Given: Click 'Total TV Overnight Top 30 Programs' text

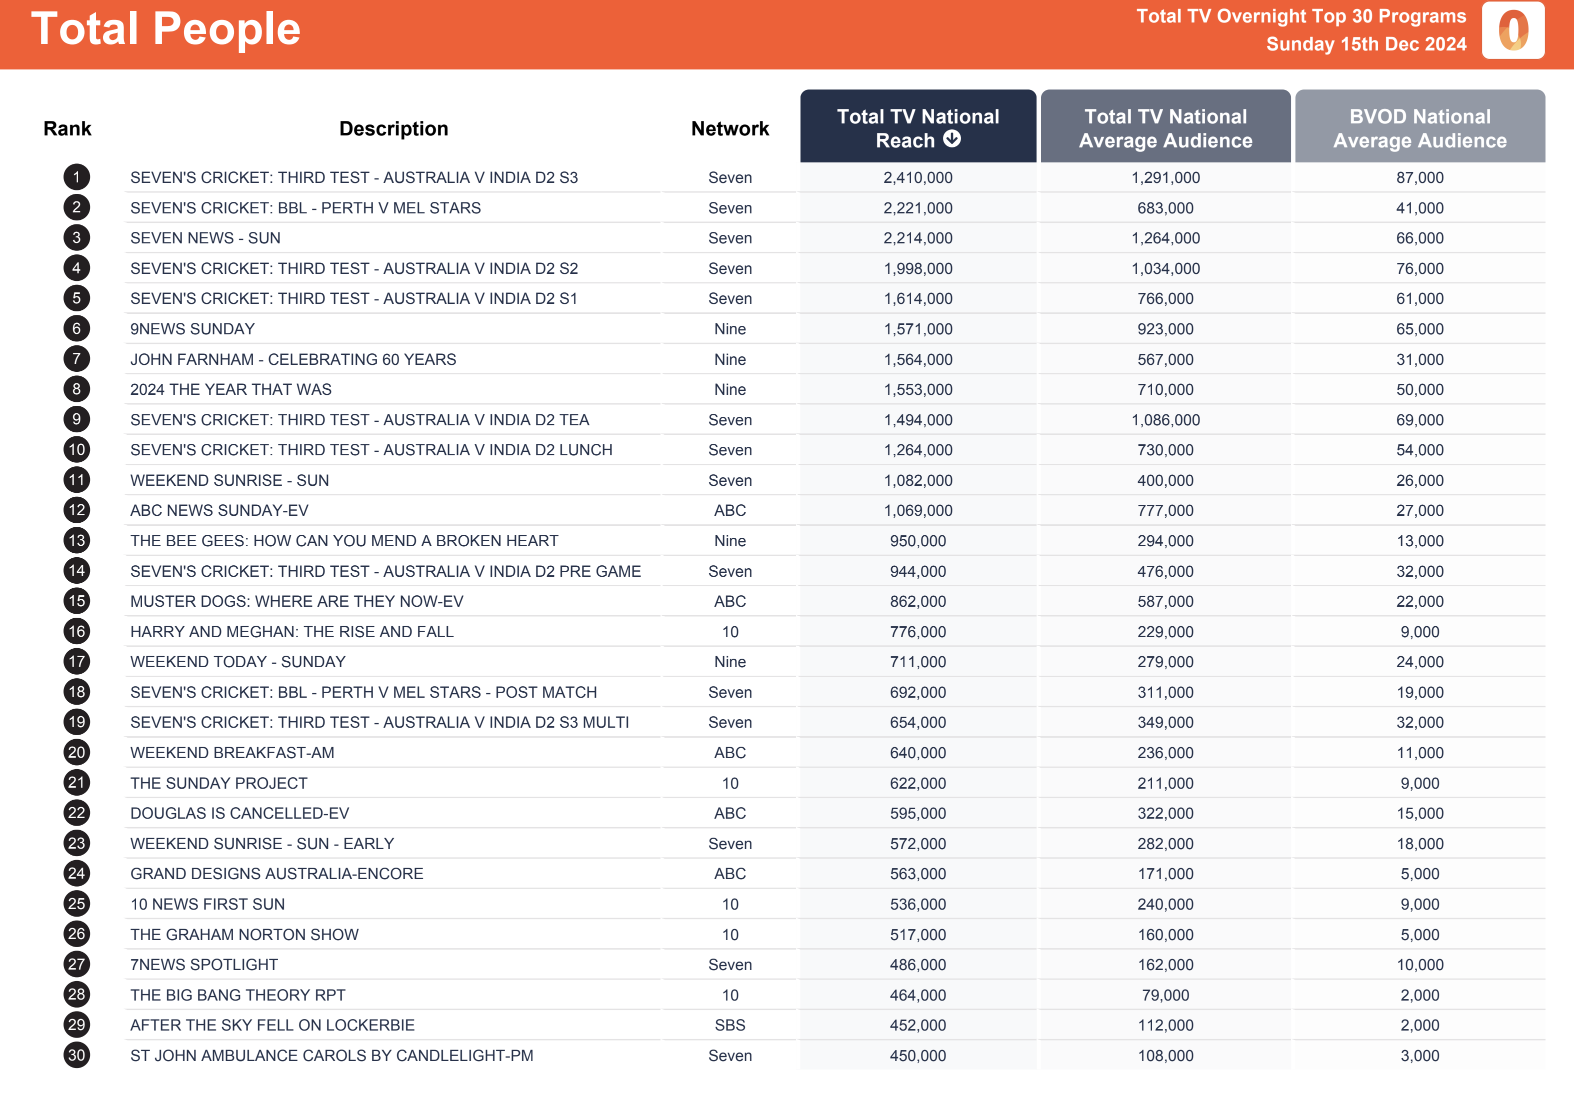Looking at the screenshot, I should (1301, 16).
